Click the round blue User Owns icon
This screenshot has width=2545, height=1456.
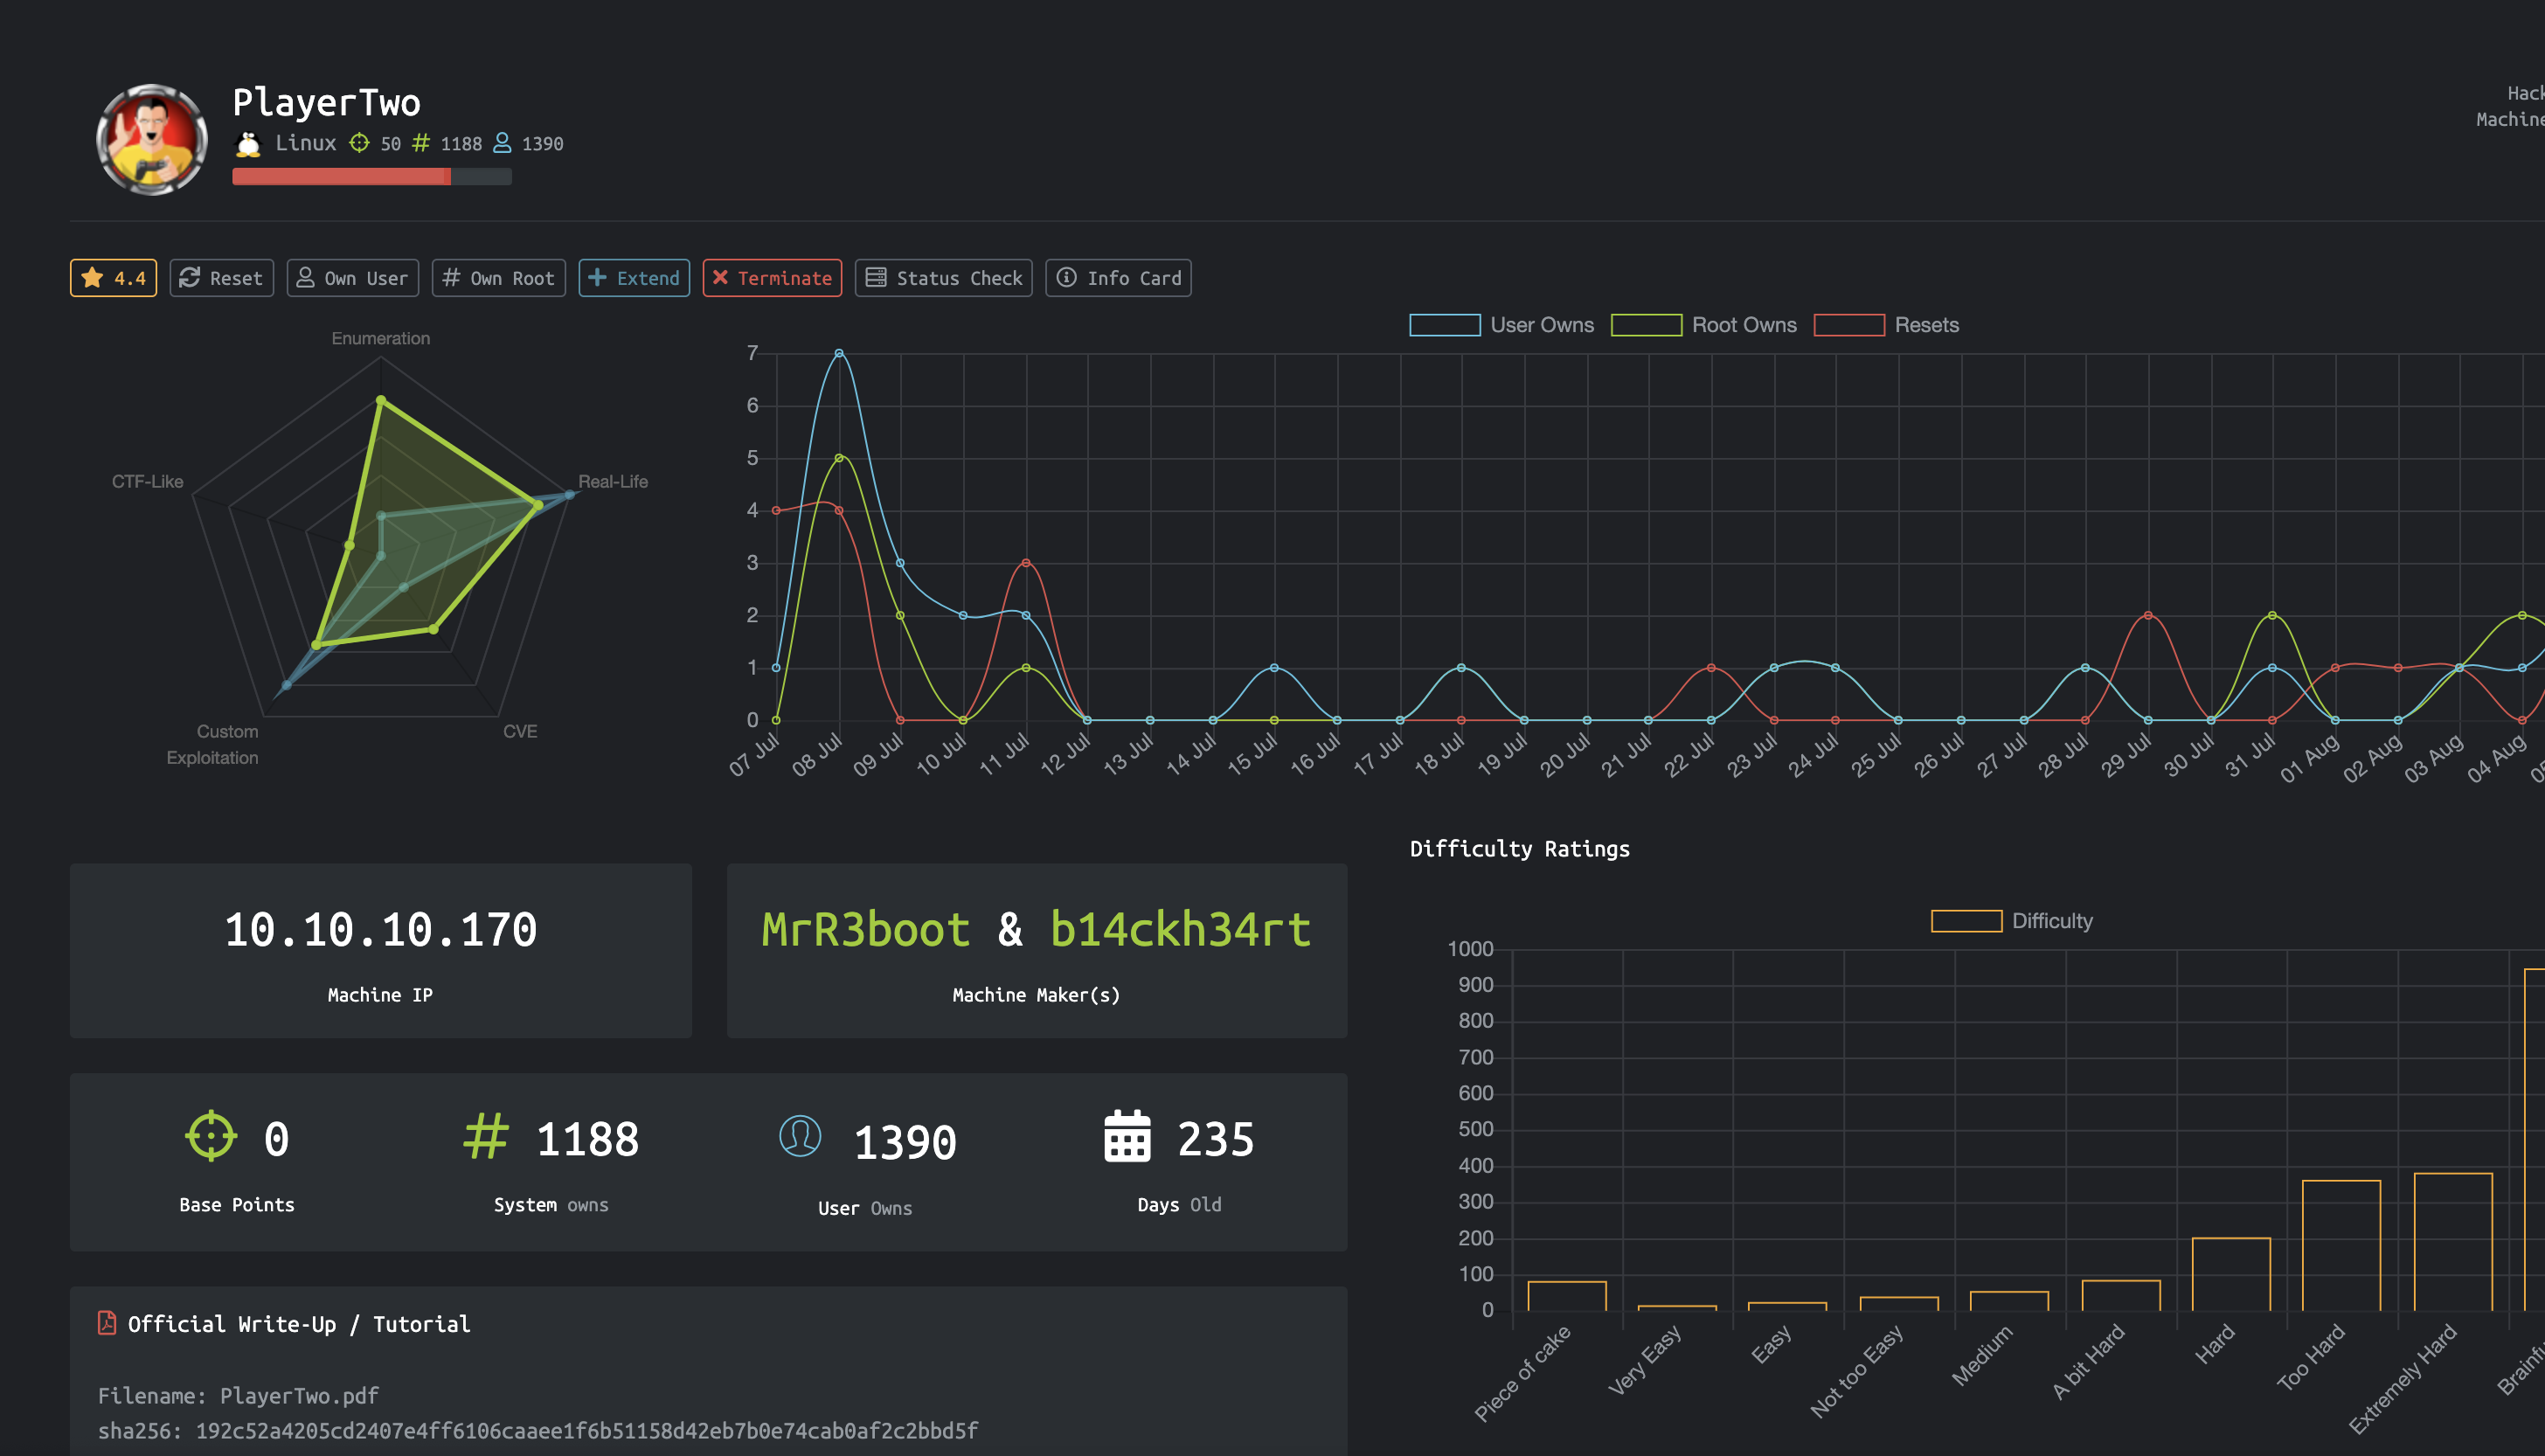[x=800, y=1137]
